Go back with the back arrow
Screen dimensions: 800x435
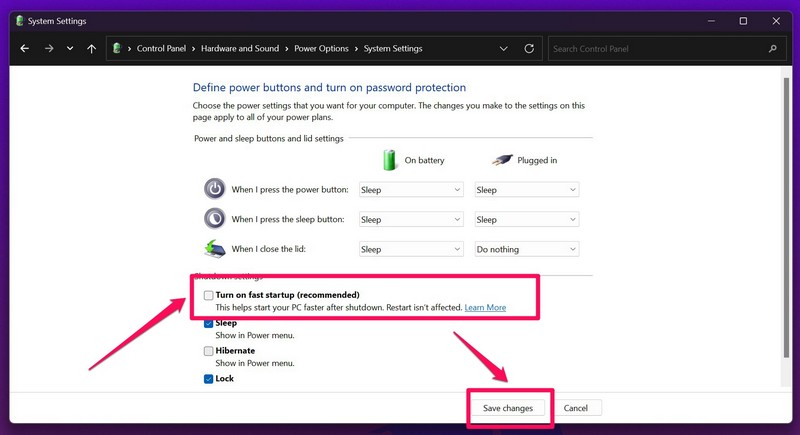click(x=24, y=48)
